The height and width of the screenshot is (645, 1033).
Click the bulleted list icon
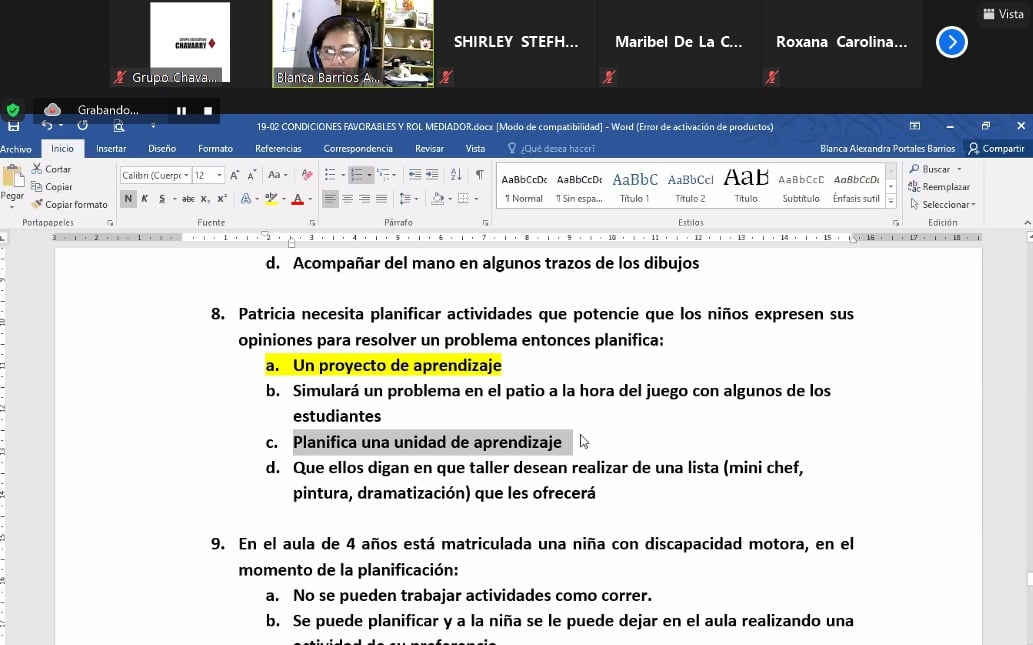coord(330,175)
